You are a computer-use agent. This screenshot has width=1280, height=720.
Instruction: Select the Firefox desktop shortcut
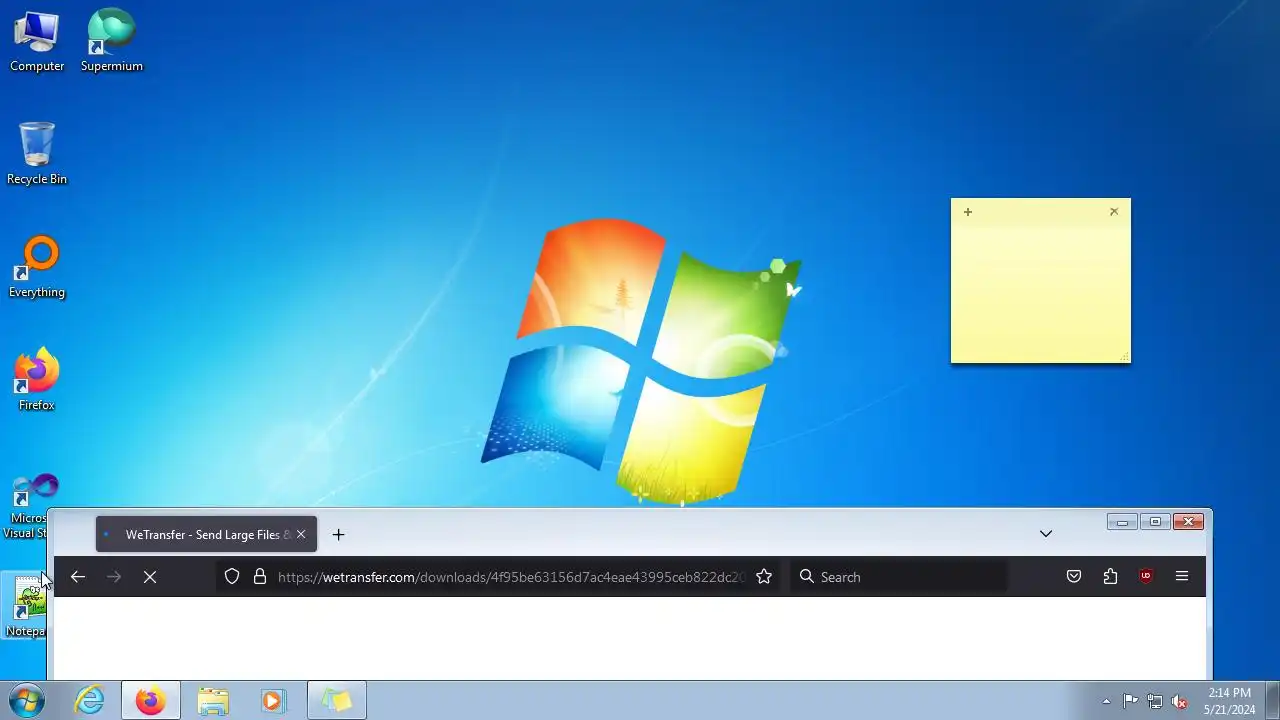click(x=37, y=381)
